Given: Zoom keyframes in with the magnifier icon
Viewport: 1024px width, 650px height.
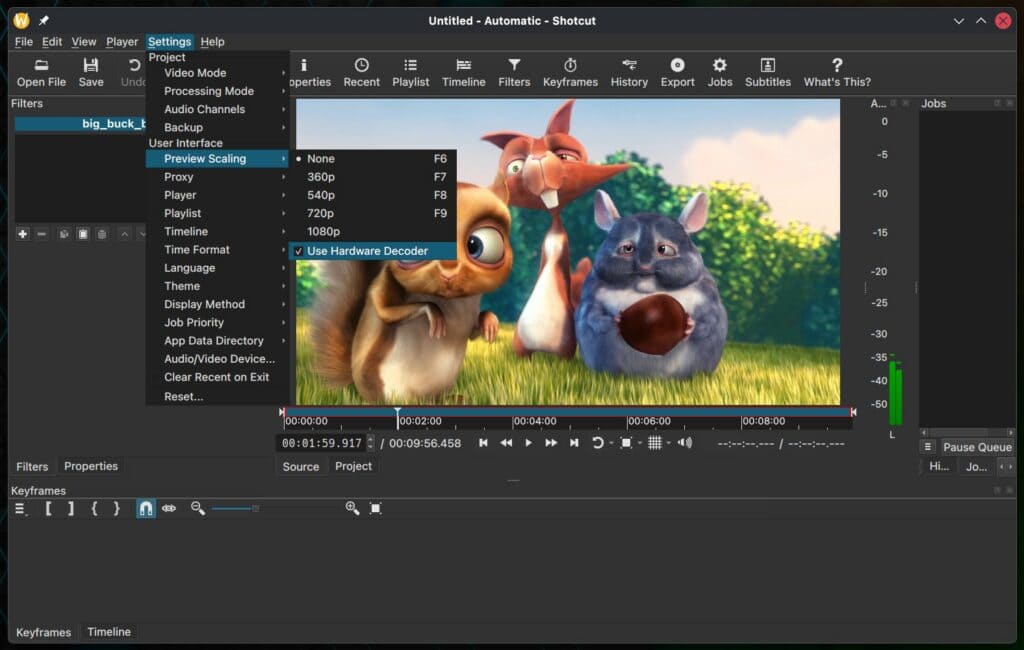Looking at the screenshot, I should click(x=351, y=508).
